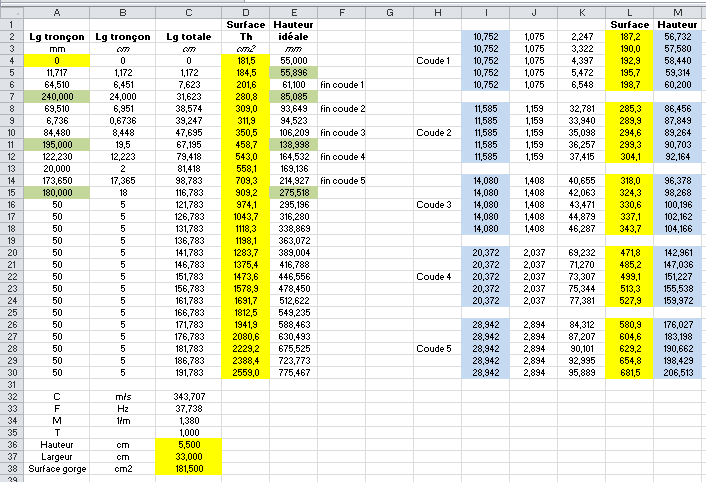
Task: Click blue cell 14,080 in row 14
Action: coord(485,180)
